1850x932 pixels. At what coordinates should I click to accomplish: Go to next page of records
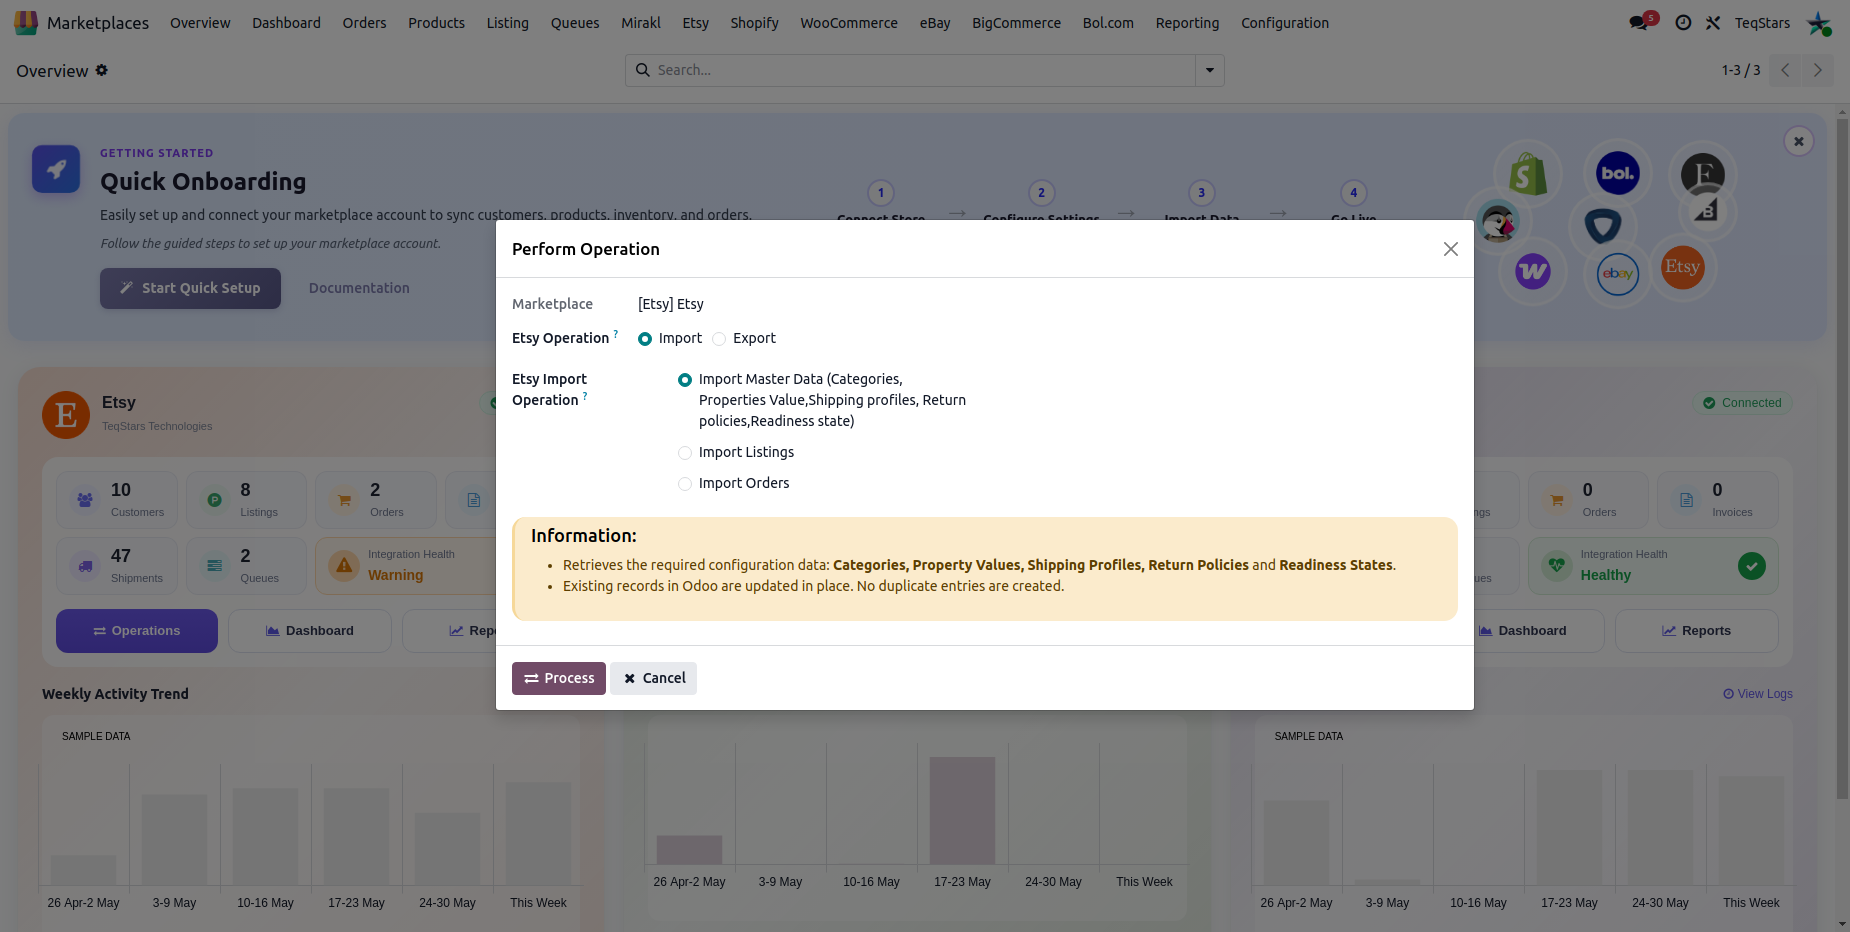tap(1817, 70)
